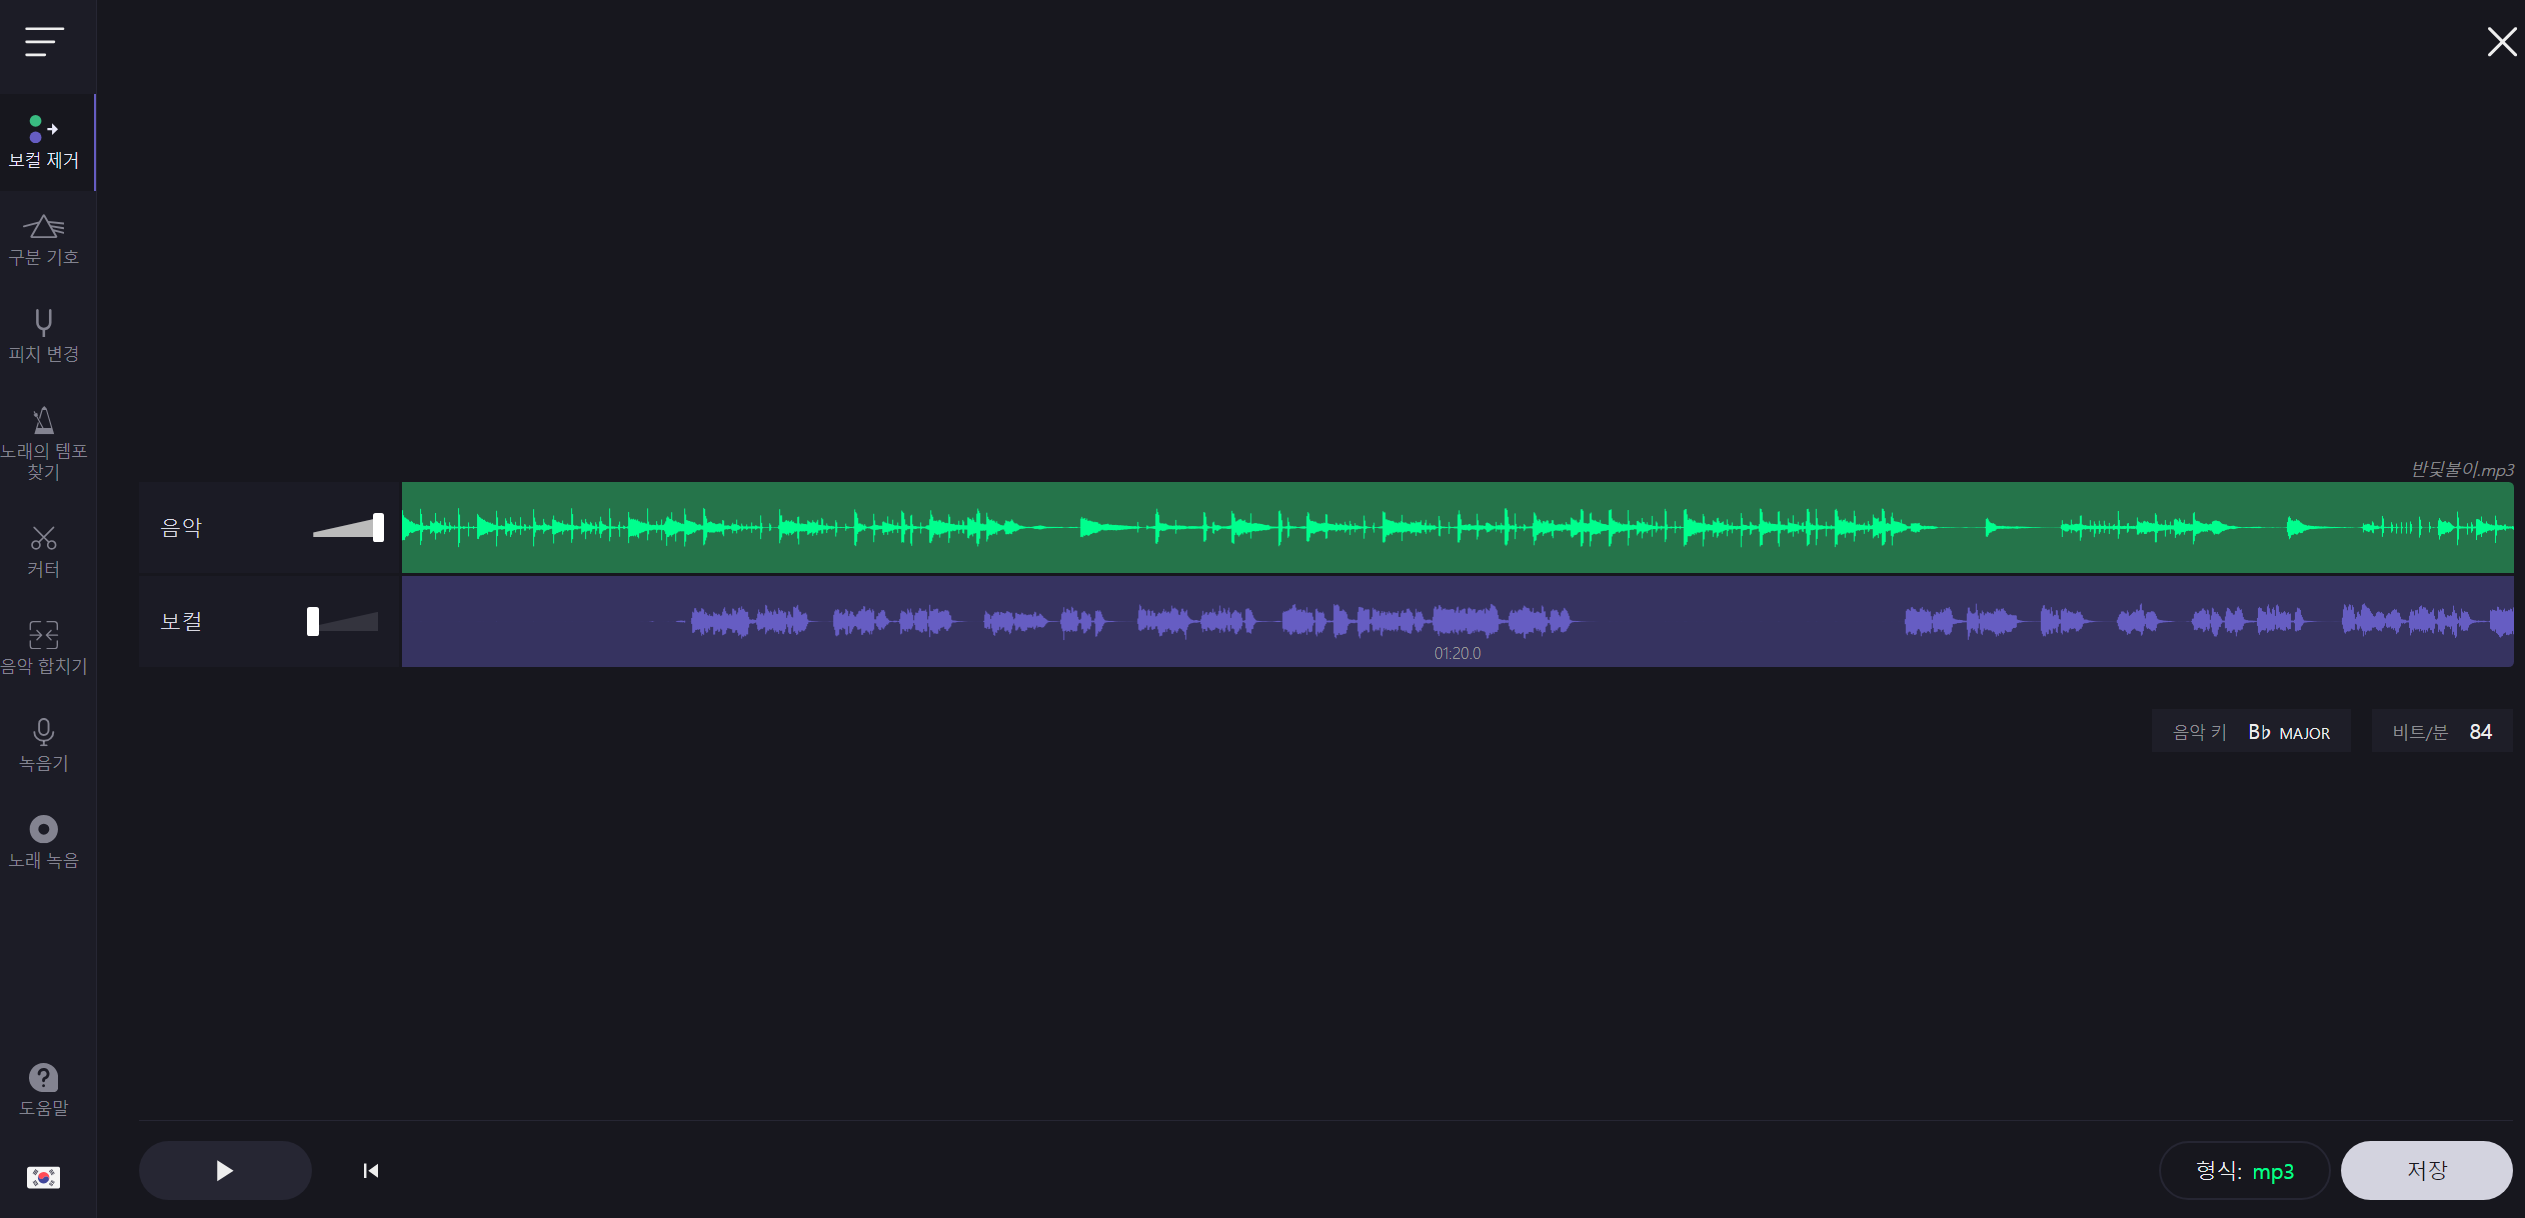Open the 구분 기호 splitter tool
The image size is (2525, 1218).
point(44,239)
